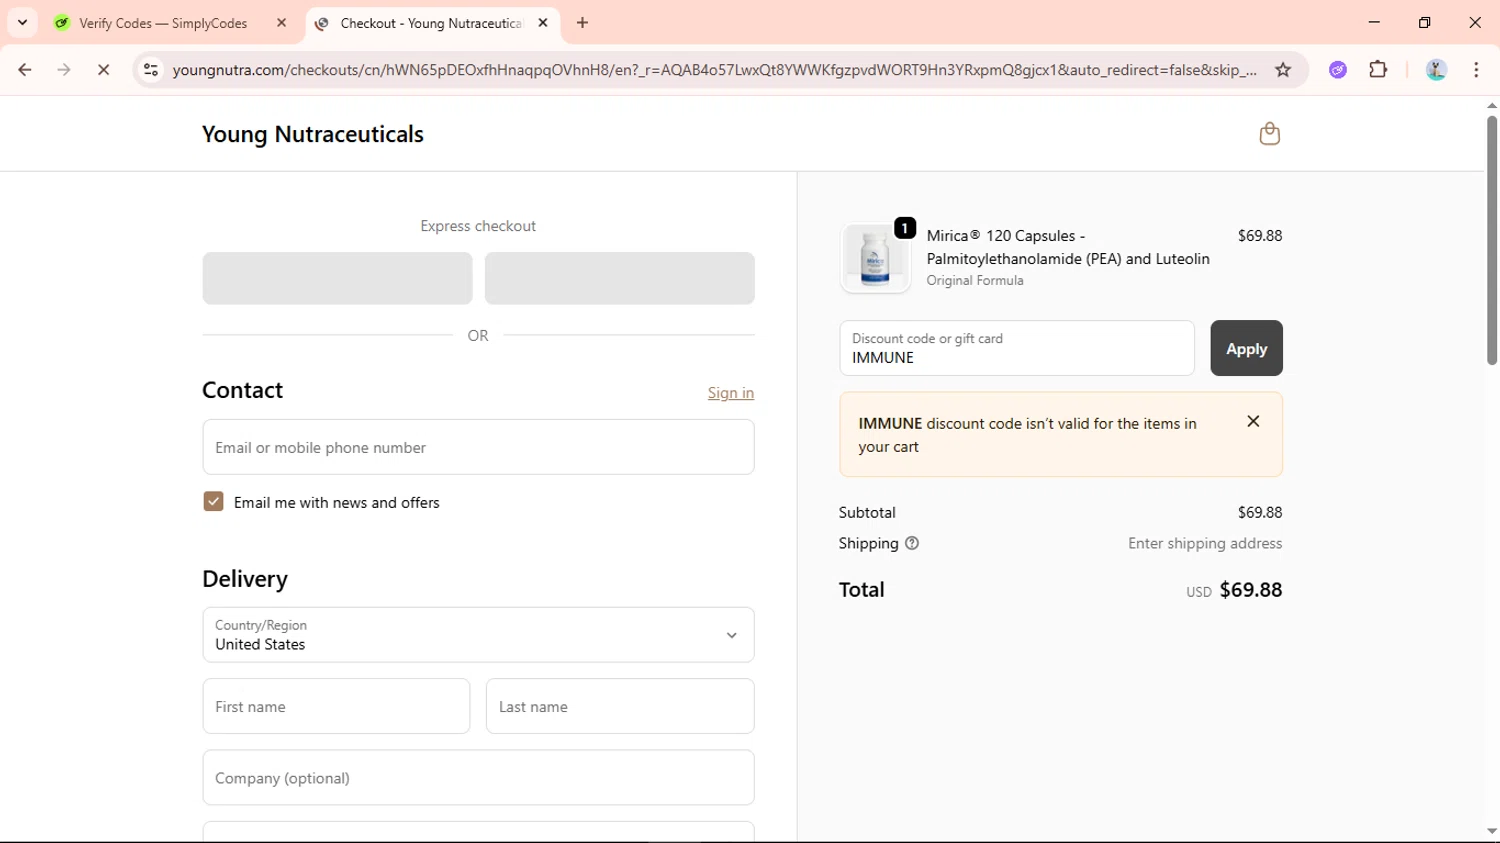Minimize the browser window

click(1374, 23)
